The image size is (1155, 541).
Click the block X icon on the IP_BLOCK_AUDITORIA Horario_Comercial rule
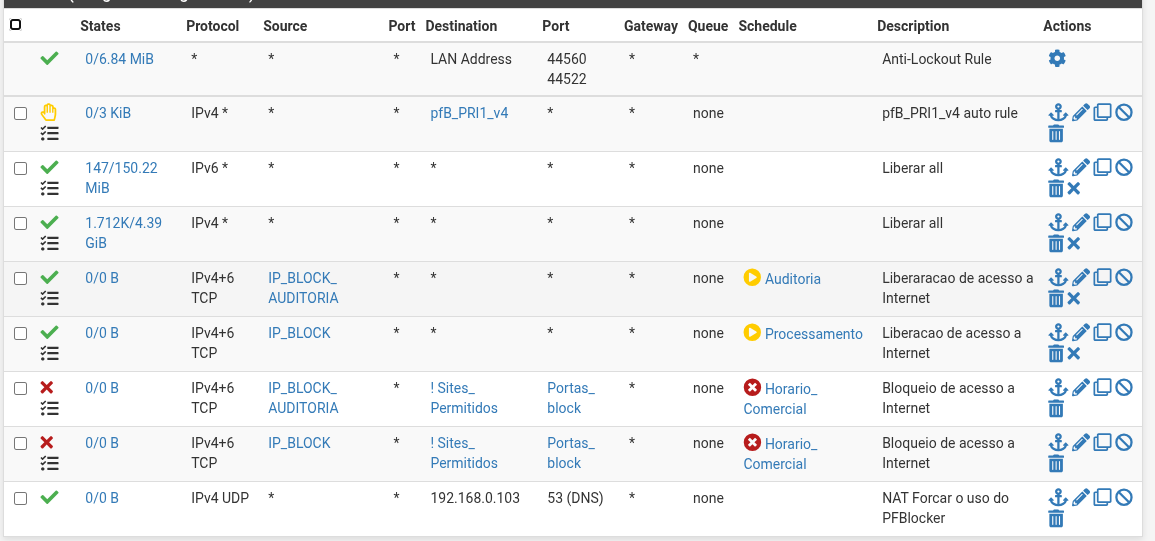(x=47, y=387)
